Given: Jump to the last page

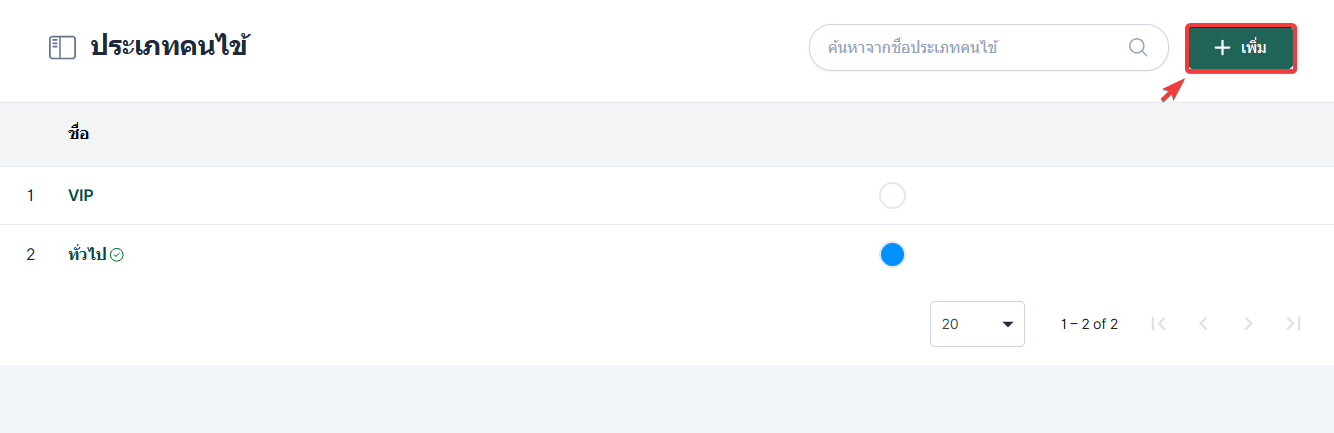Looking at the screenshot, I should point(1293,323).
